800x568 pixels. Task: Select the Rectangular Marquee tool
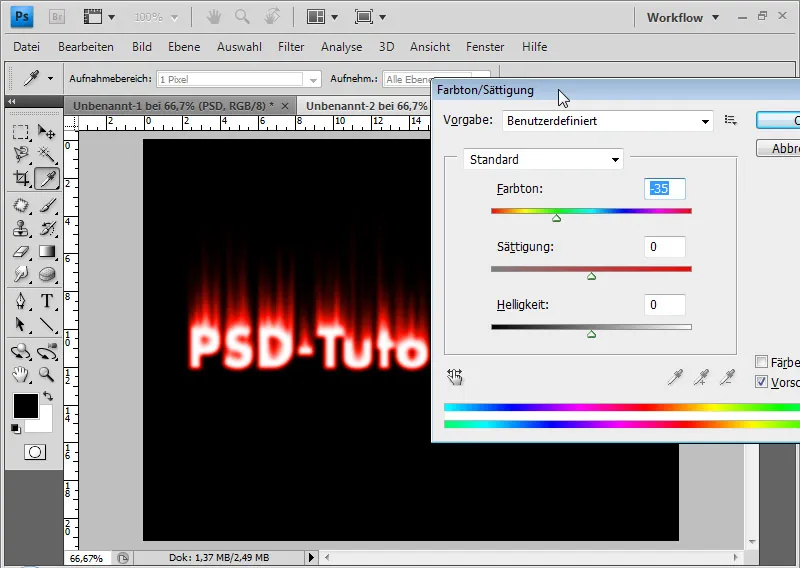pos(20,133)
